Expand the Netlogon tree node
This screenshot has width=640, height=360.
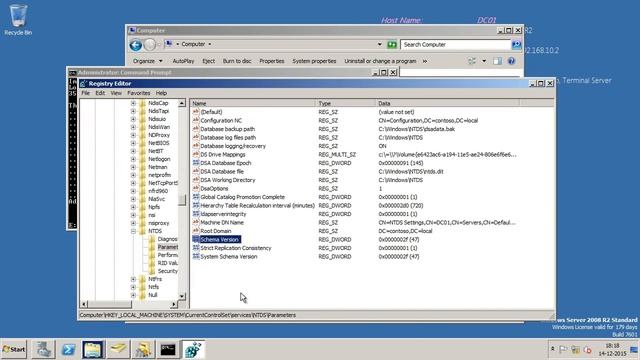(x=133, y=159)
